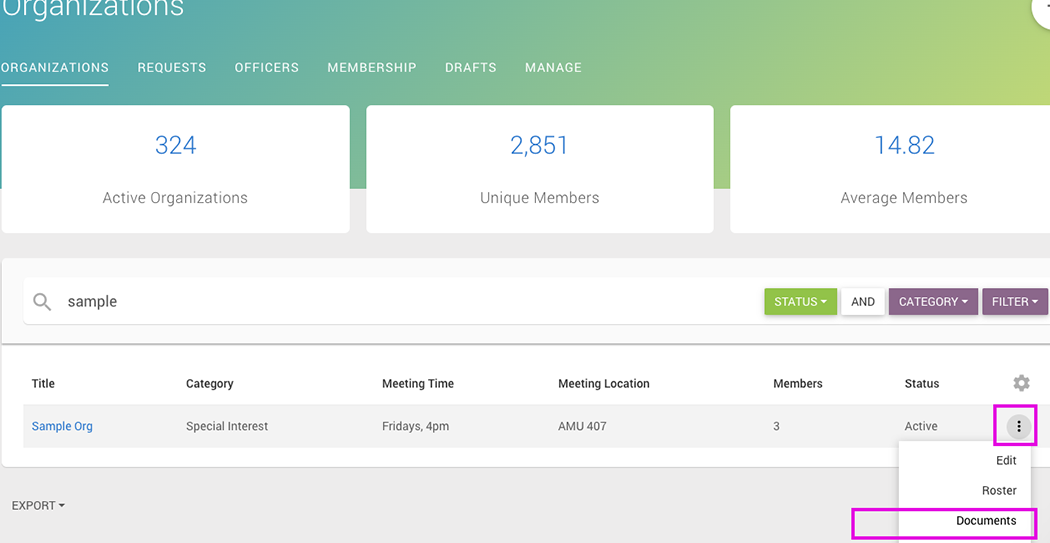Switch to the REQUESTS tab
This screenshot has height=543, width=1050.
(x=171, y=68)
